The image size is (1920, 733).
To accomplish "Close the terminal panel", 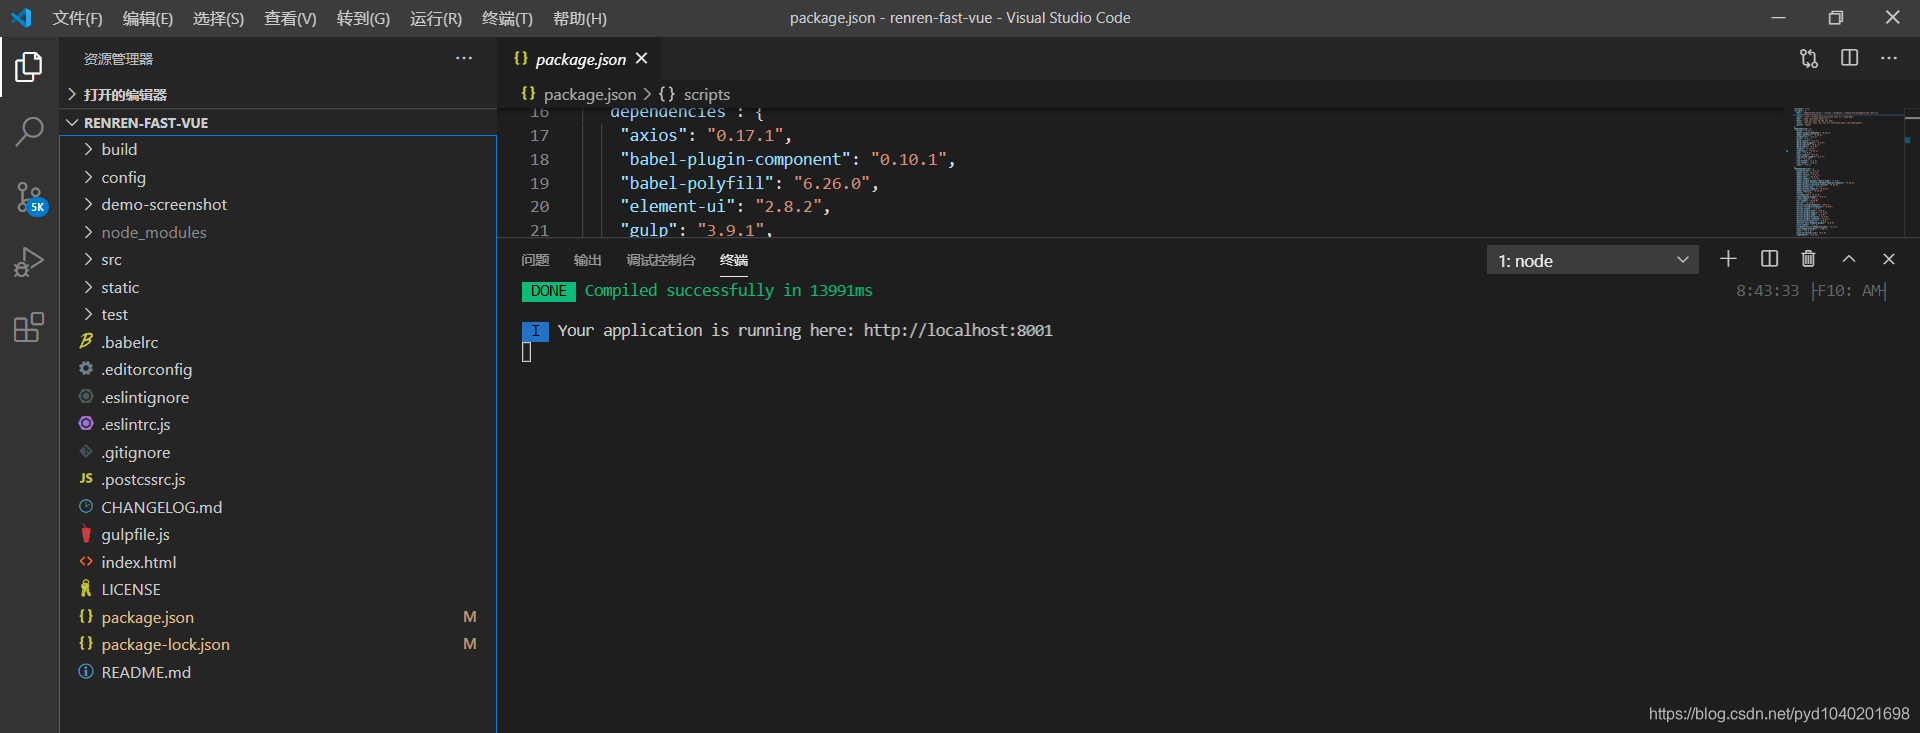I will tap(1889, 259).
